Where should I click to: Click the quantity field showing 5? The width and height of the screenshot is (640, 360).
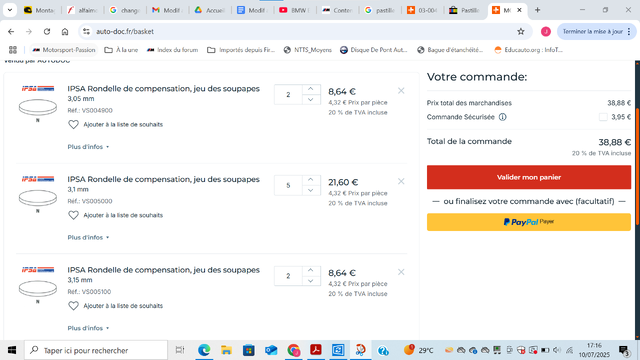tap(288, 185)
